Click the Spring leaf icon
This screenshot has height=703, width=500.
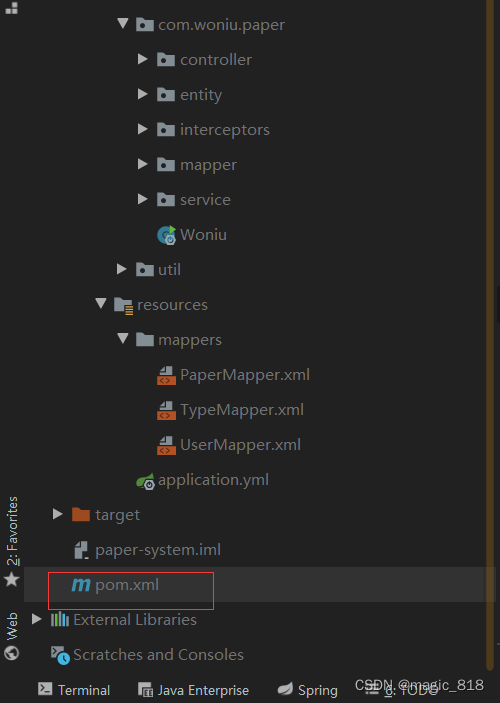(285, 689)
